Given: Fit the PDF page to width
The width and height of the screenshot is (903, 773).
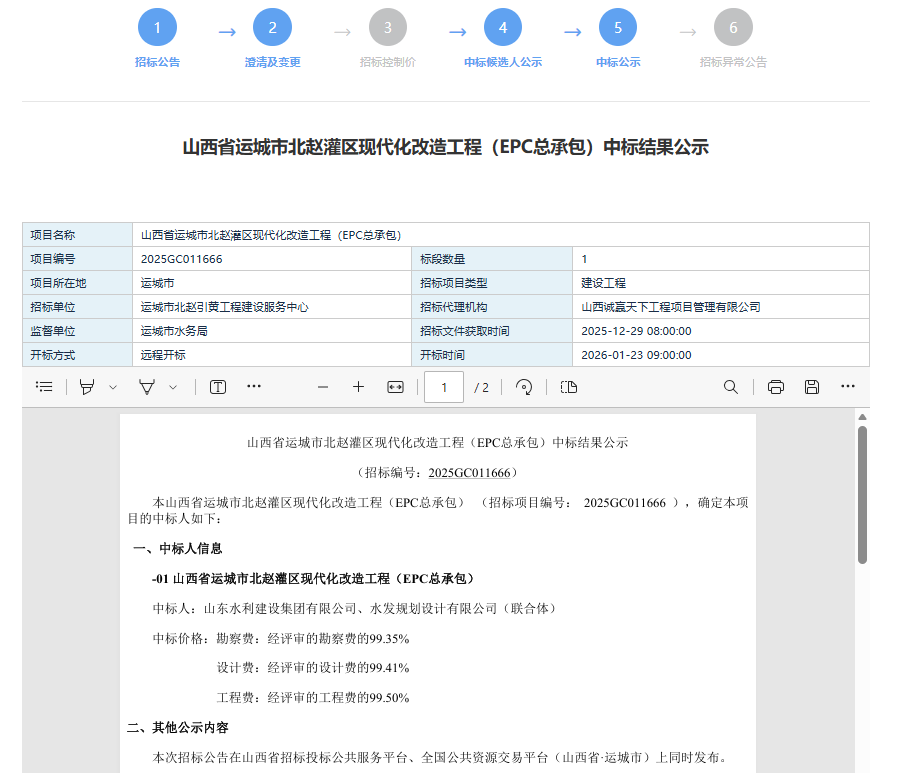Looking at the screenshot, I should tap(395, 386).
